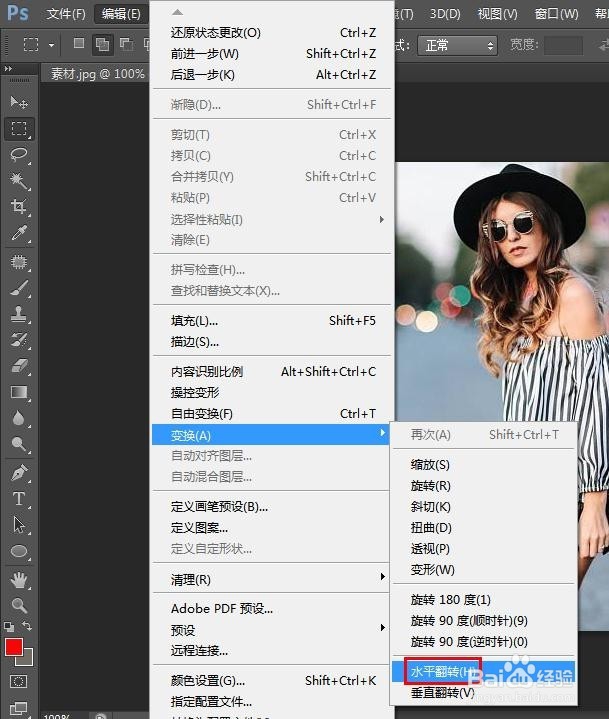The width and height of the screenshot is (609, 719).
Task: Select the Rectangular Marquee tool
Action: click(19, 128)
